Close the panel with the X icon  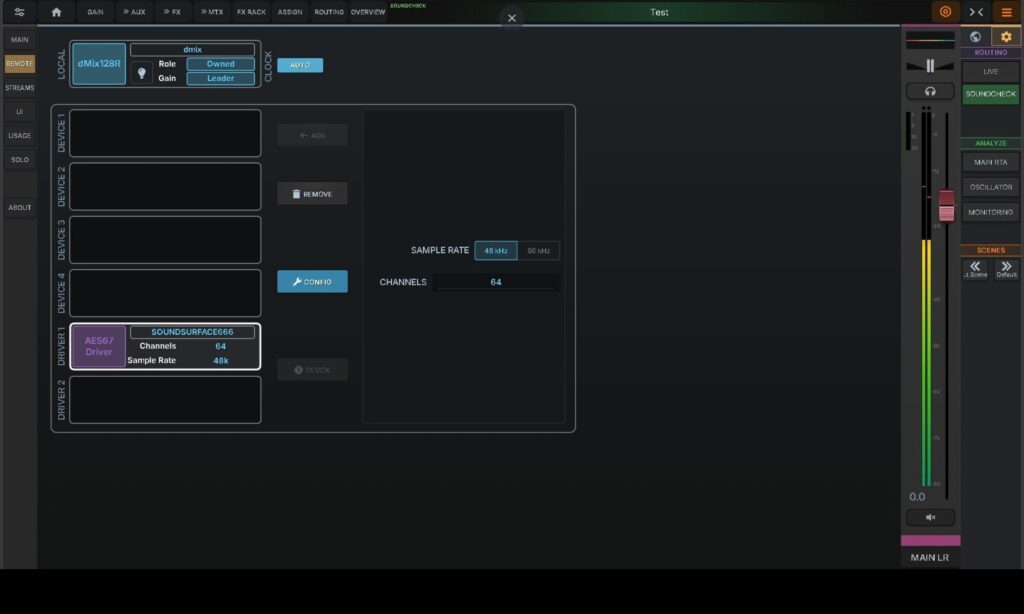512,18
